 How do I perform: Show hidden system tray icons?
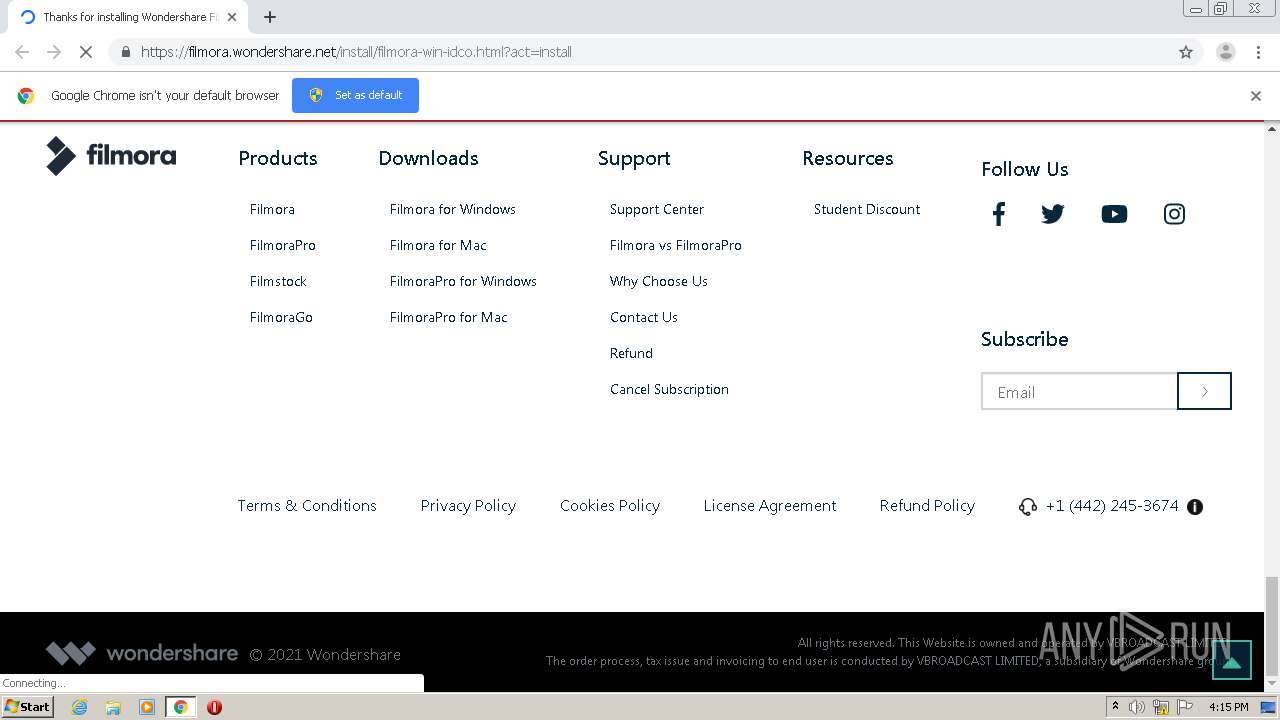click(x=1115, y=707)
